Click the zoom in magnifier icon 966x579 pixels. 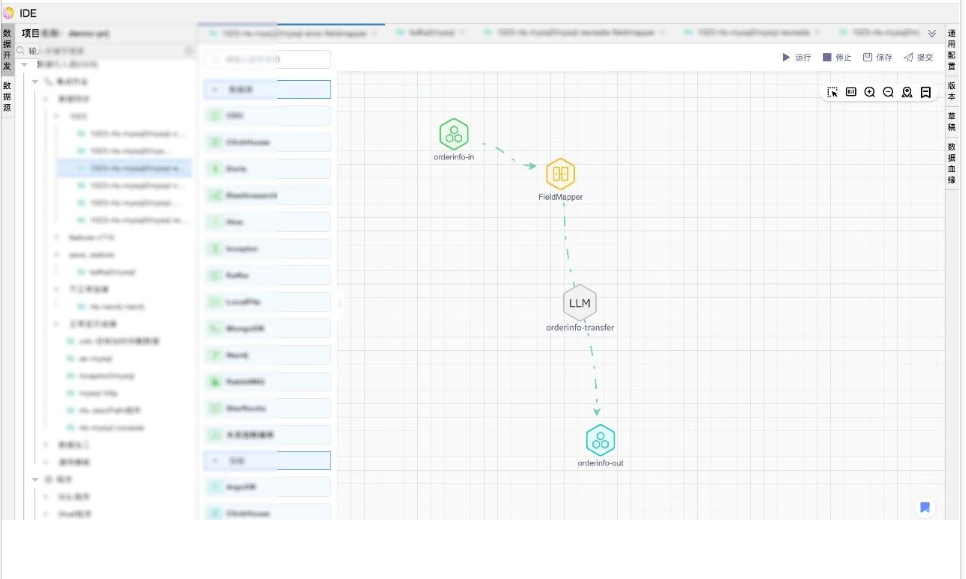point(870,92)
